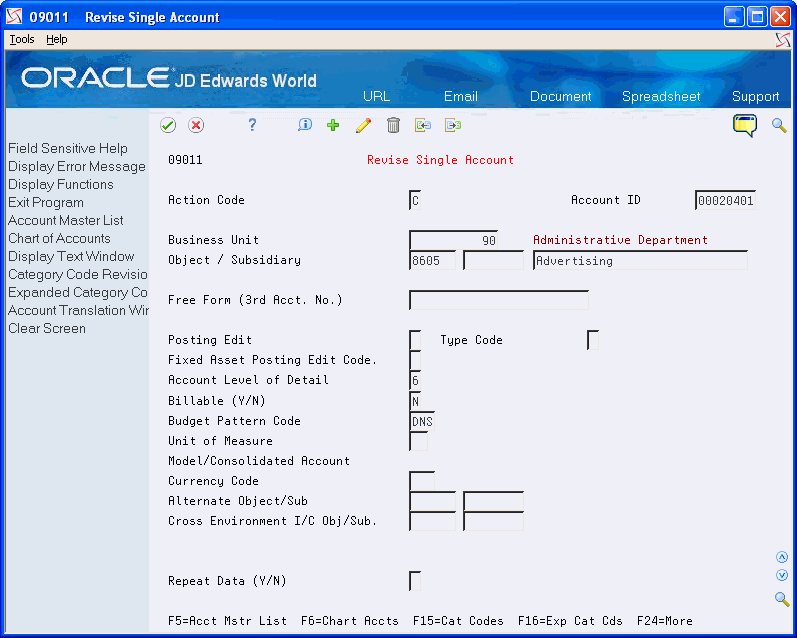Open Account Translation Window link
Viewport: 797px width, 638px height.
click(78, 310)
